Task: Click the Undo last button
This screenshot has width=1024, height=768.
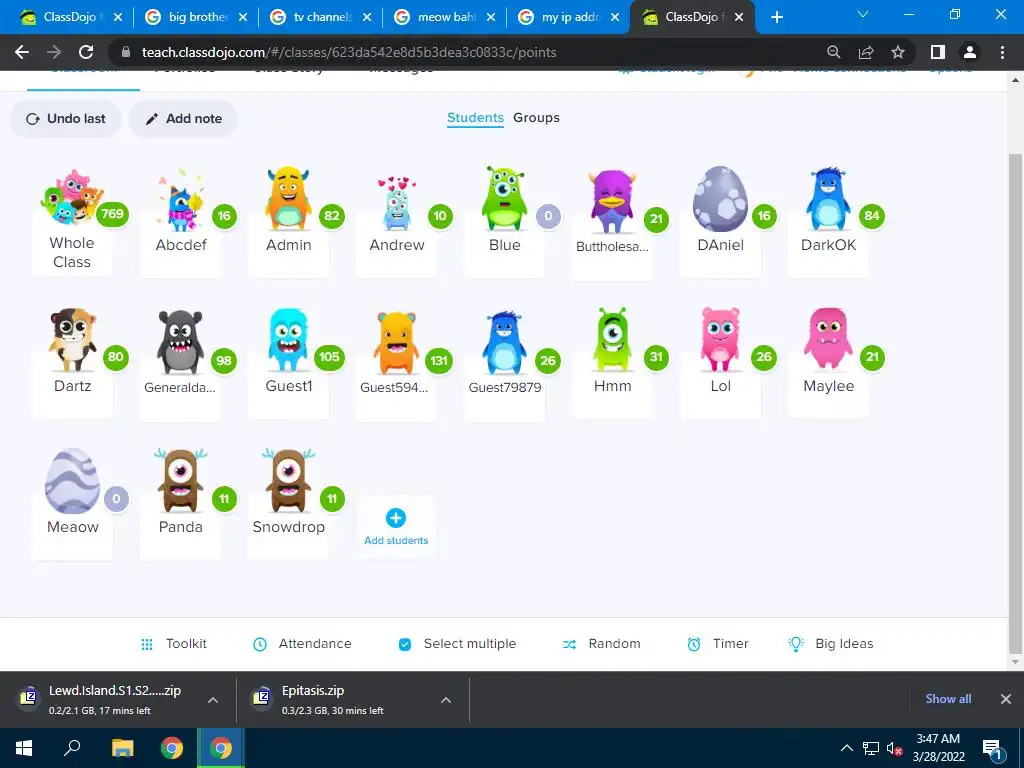Action: [65, 119]
